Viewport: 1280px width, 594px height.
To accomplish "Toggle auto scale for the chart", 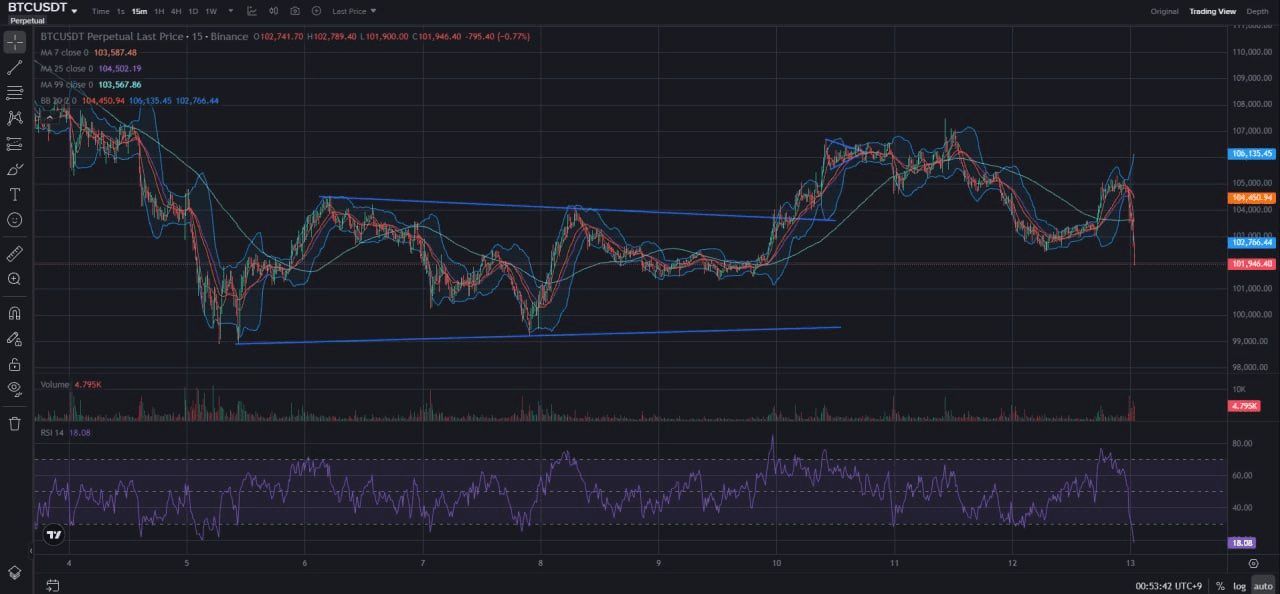I will pyautogui.click(x=1262, y=586).
